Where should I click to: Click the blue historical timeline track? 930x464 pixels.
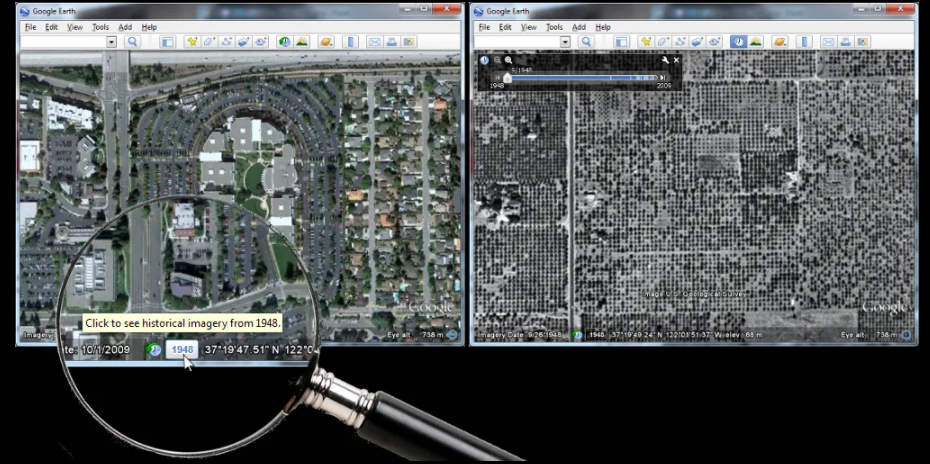coord(584,78)
